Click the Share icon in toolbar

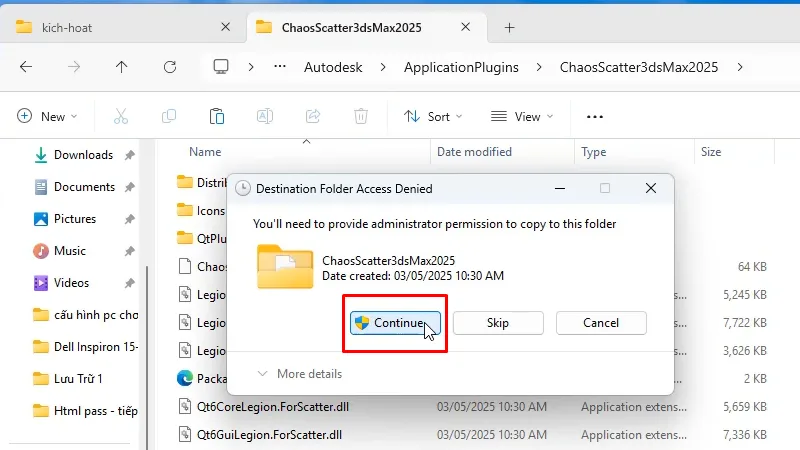pos(313,117)
